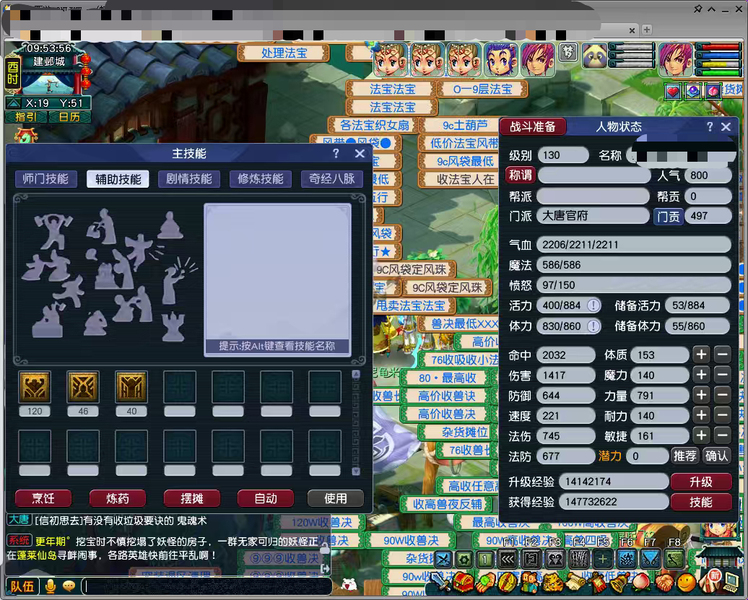This screenshot has width=748, height=600.
Task: Decrease 力量 with the minus button
Action: pyautogui.click(x=722, y=395)
